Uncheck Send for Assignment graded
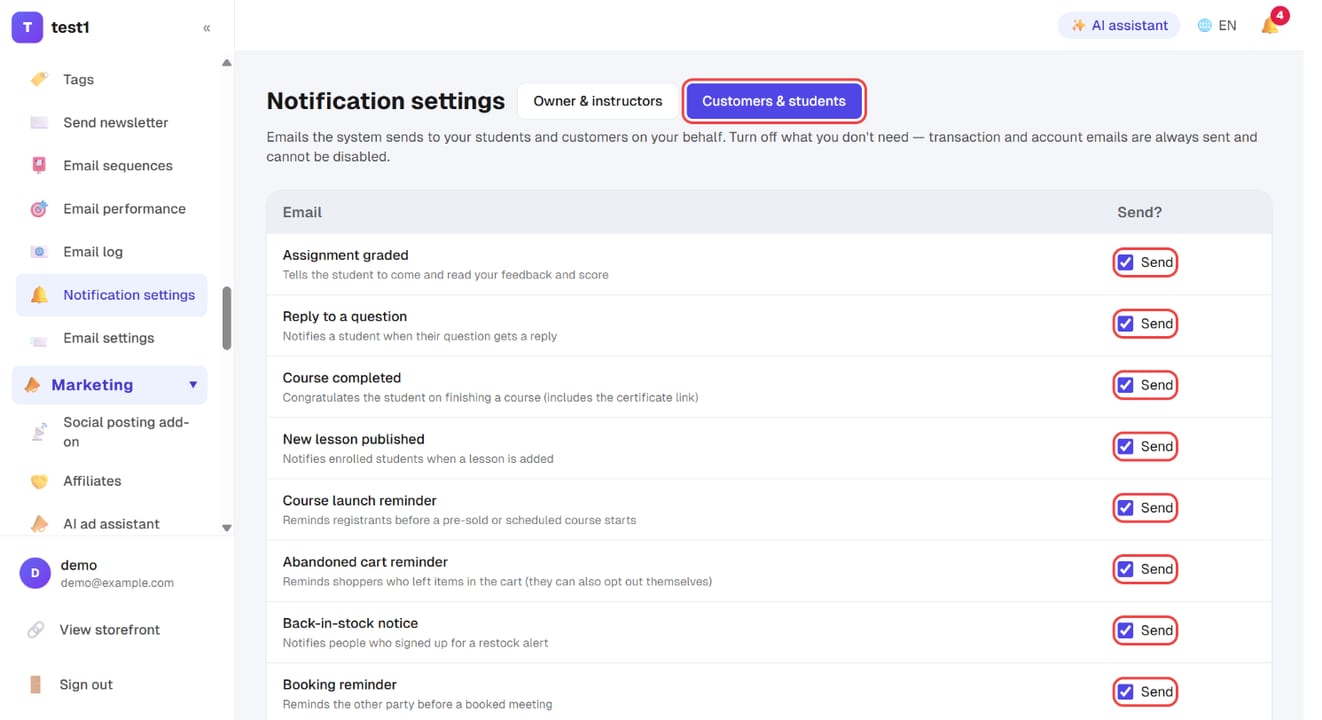 pos(1126,262)
